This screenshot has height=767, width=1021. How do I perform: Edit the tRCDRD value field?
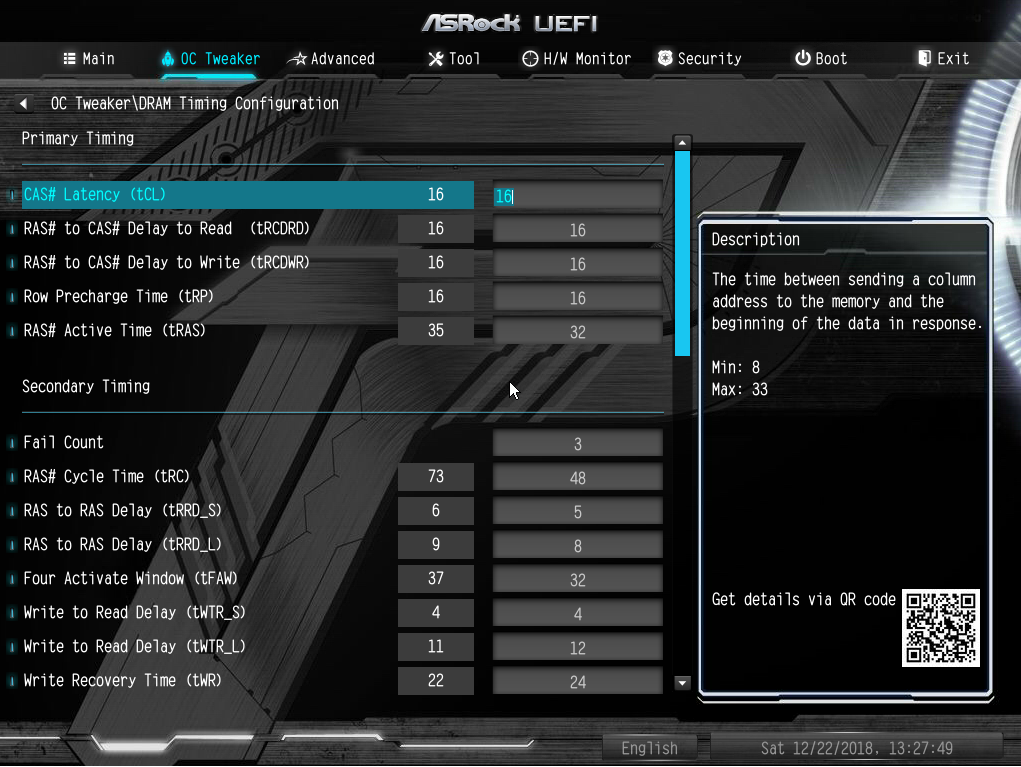(578, 230)
